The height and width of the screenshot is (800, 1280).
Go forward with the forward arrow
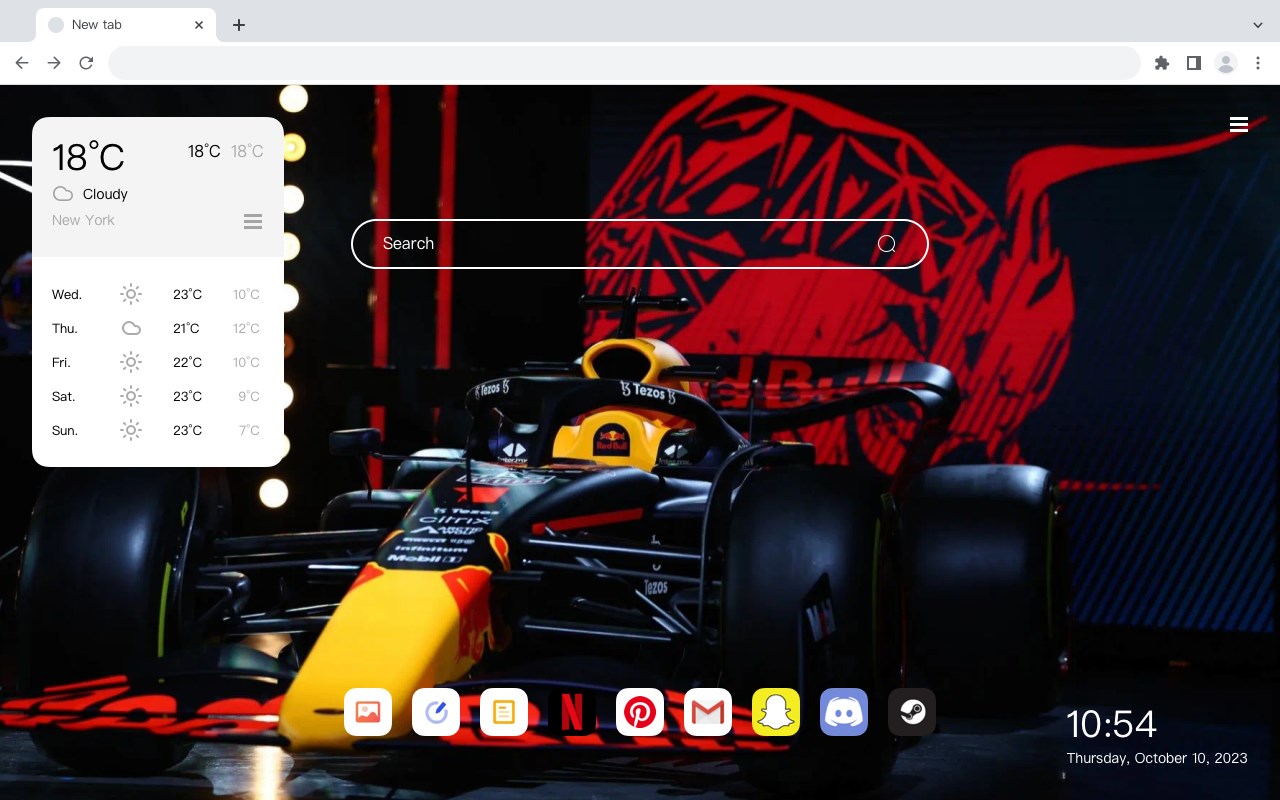tap(54, 63)
